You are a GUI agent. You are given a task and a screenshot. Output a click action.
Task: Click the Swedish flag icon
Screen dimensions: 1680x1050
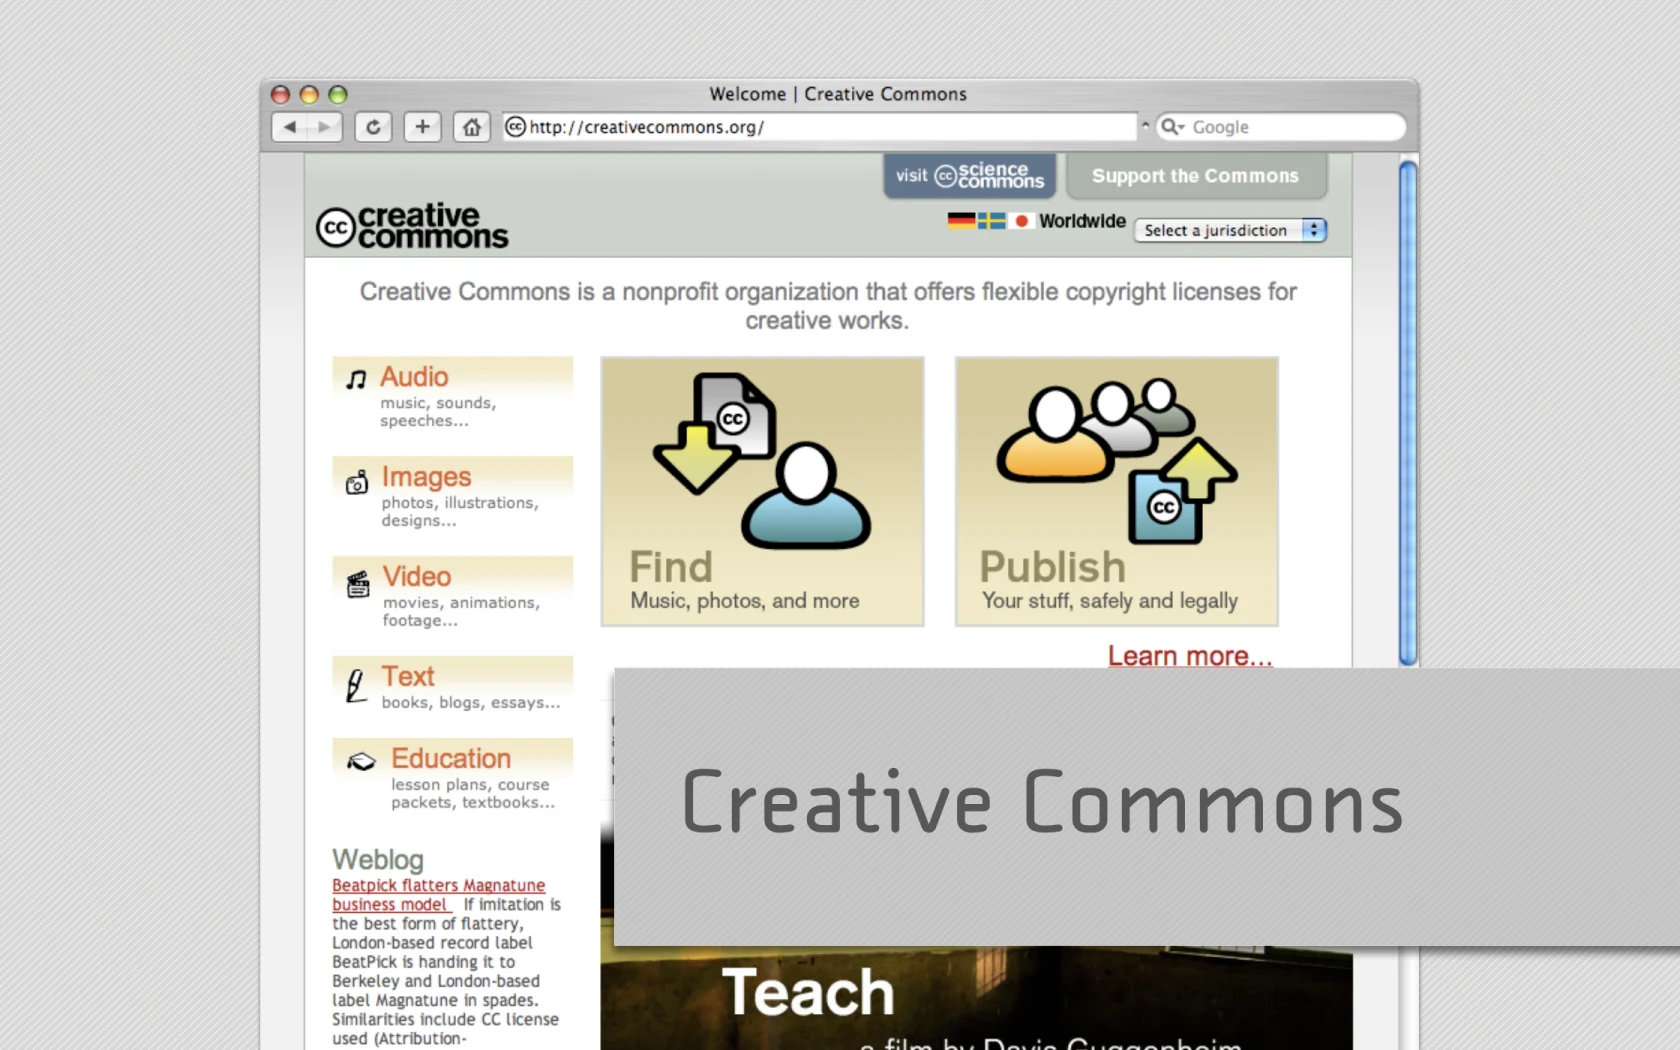click(x=992, y=221)
